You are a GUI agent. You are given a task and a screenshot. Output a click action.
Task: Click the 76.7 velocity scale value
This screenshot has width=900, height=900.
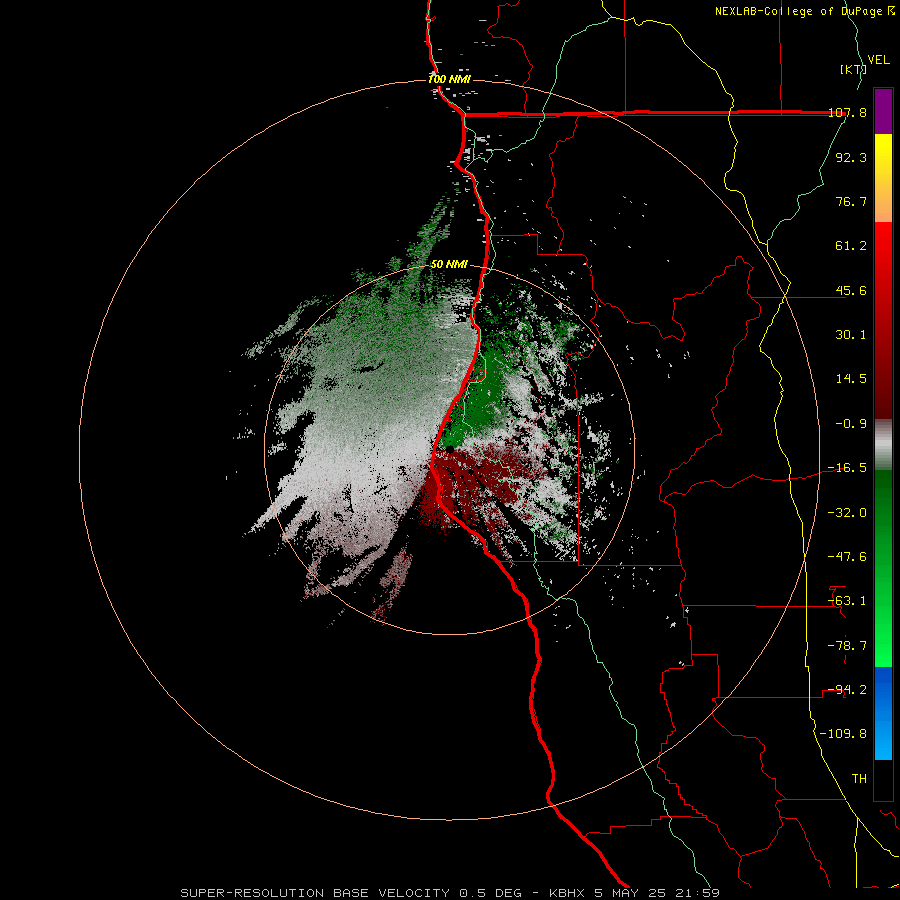[x=851, y=201]
